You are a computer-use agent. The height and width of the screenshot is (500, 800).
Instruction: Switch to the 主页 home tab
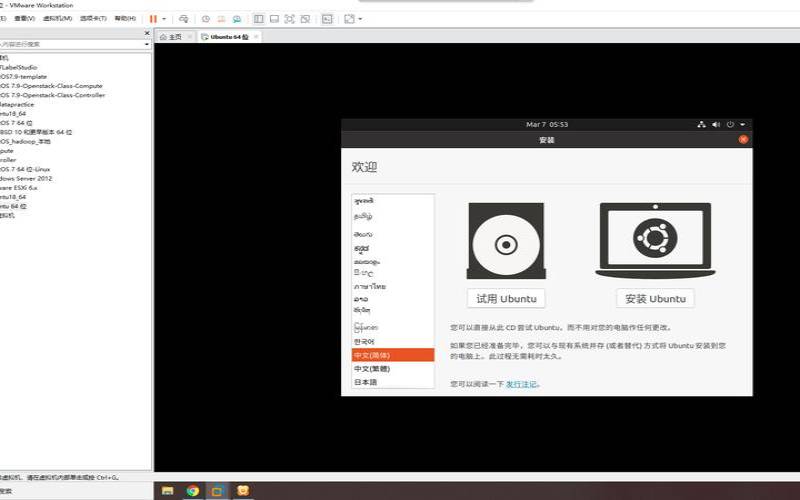(x=172, y=37)
